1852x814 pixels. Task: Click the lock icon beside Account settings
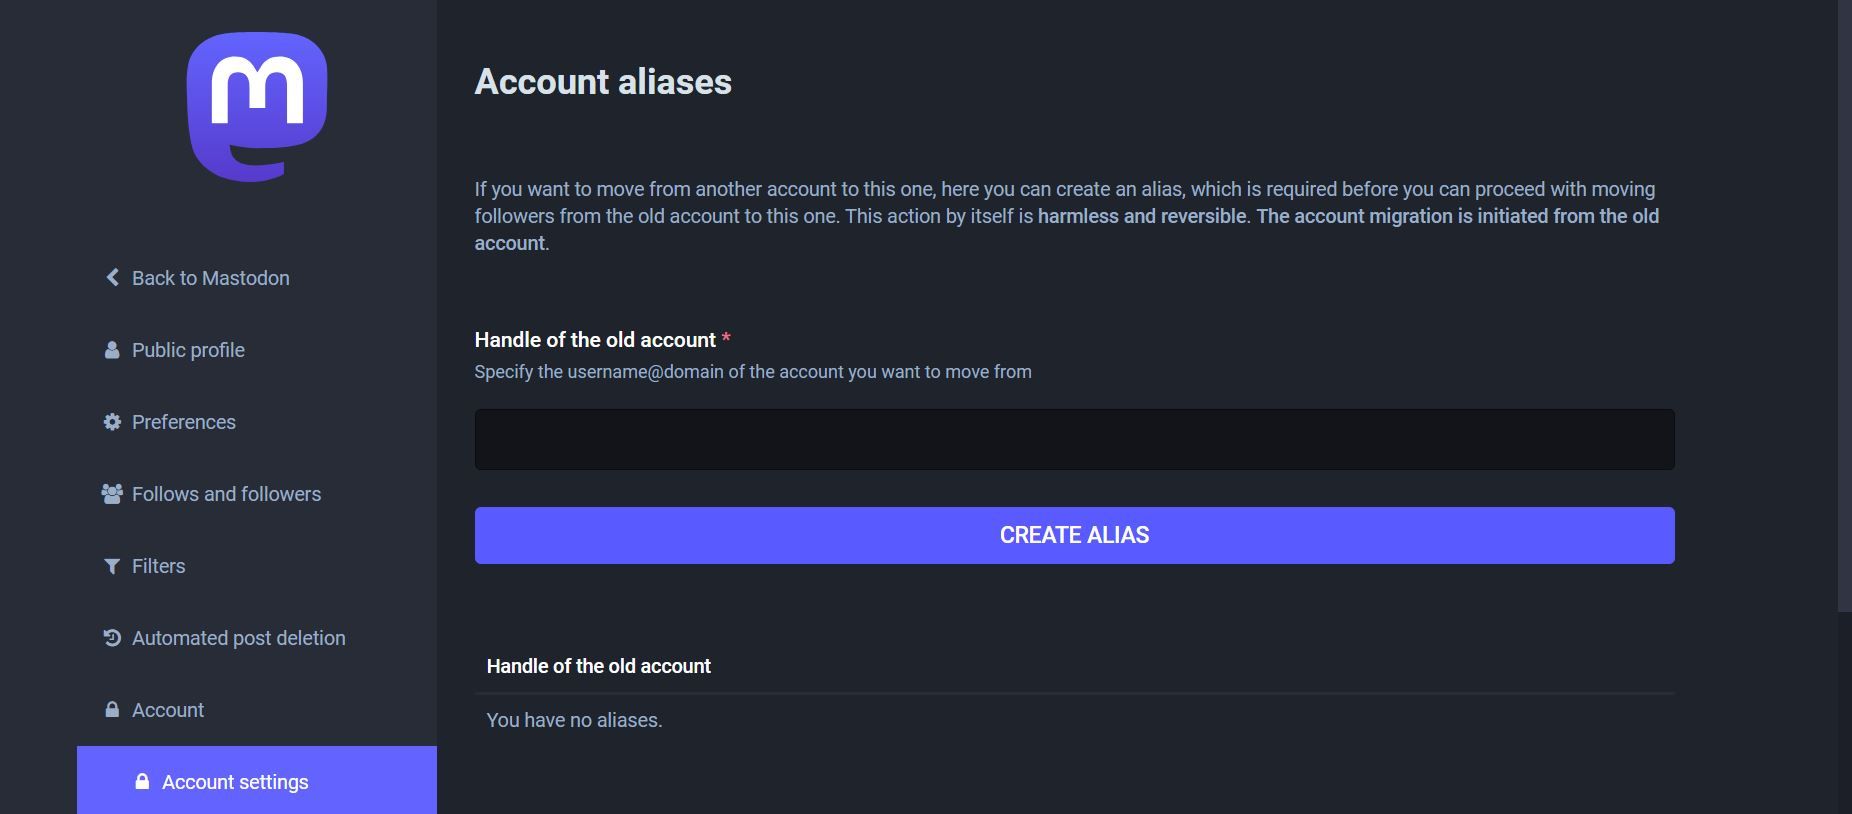point(143,781)
